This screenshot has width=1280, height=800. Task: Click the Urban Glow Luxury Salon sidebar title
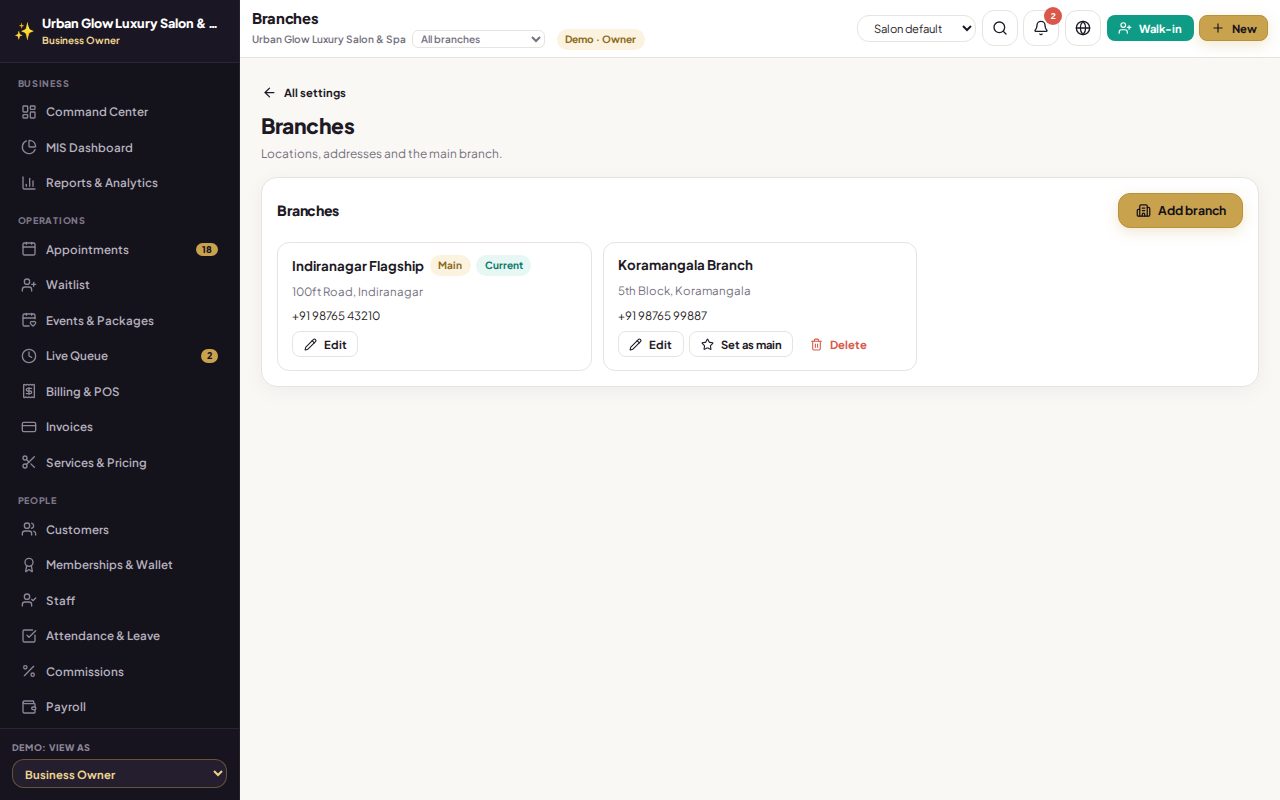[130, 23]
